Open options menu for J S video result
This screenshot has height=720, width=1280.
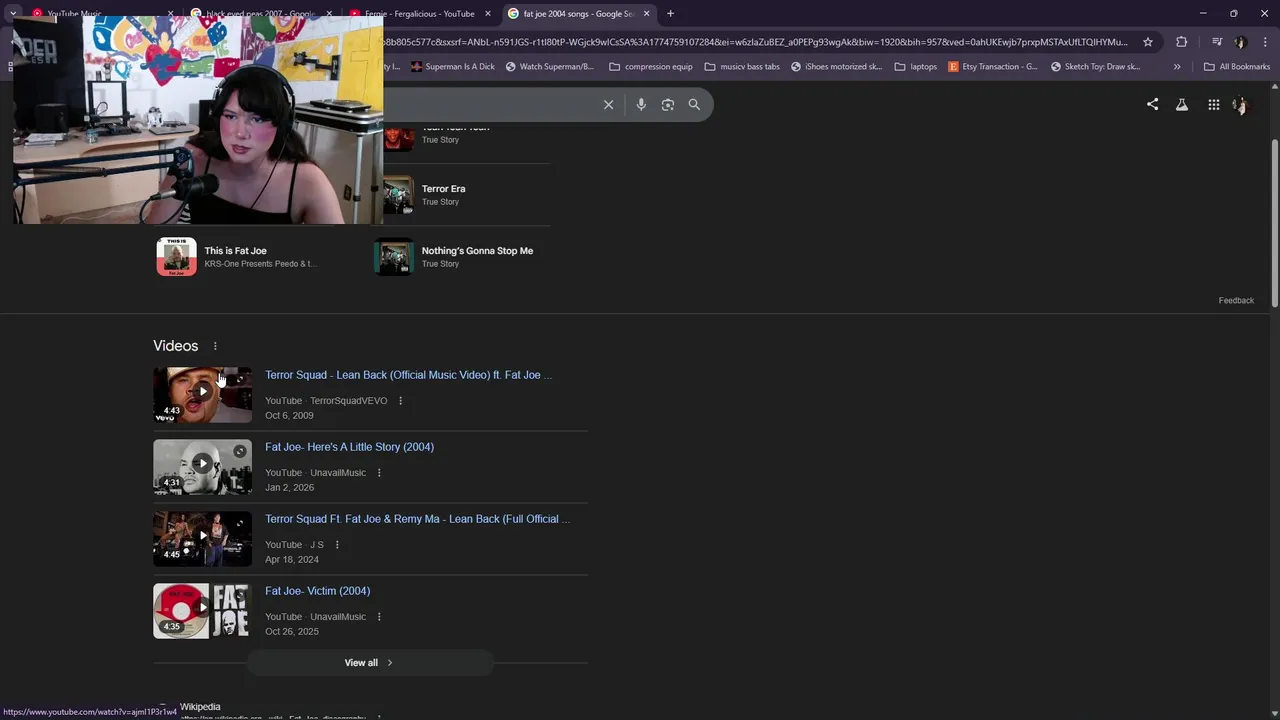(x=337, y=545)
